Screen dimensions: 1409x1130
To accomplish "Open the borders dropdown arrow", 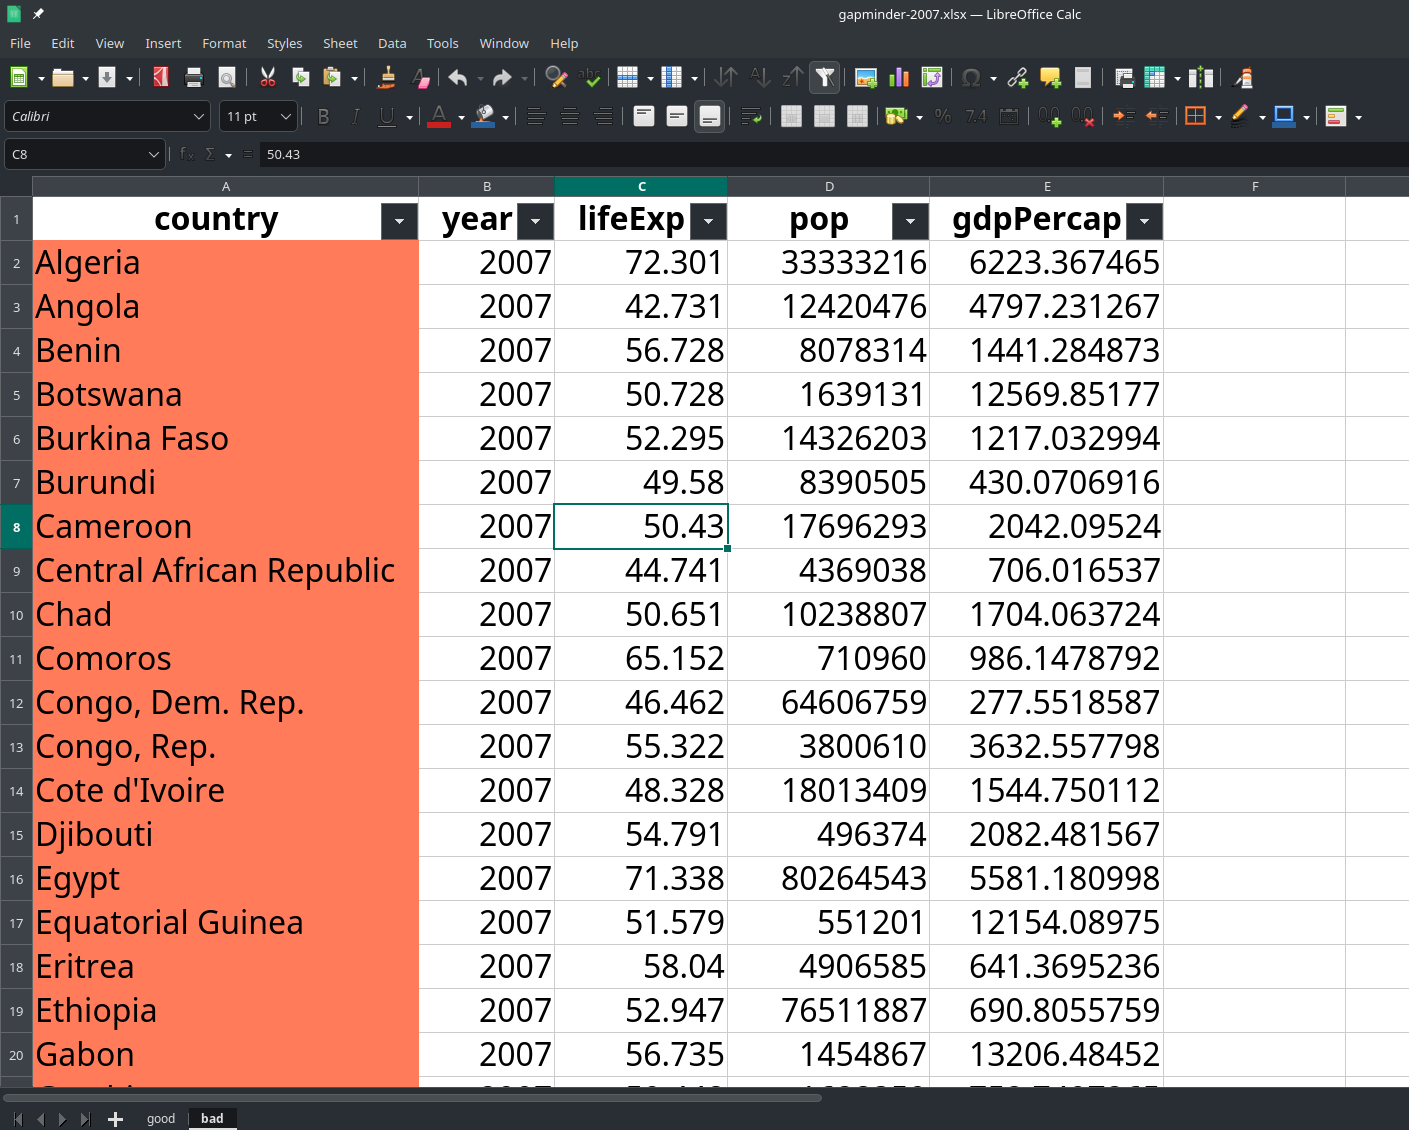I will 1216,116.
